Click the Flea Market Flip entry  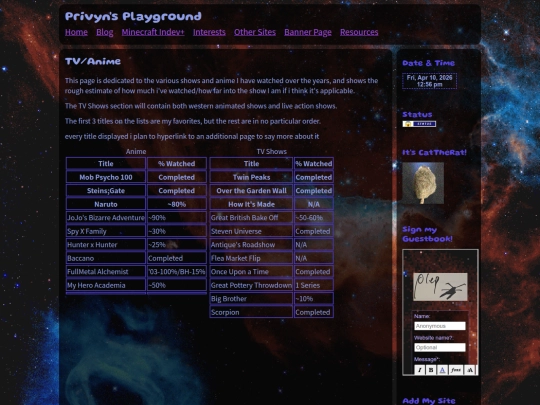pyautogui.click(x=251, y=258)
